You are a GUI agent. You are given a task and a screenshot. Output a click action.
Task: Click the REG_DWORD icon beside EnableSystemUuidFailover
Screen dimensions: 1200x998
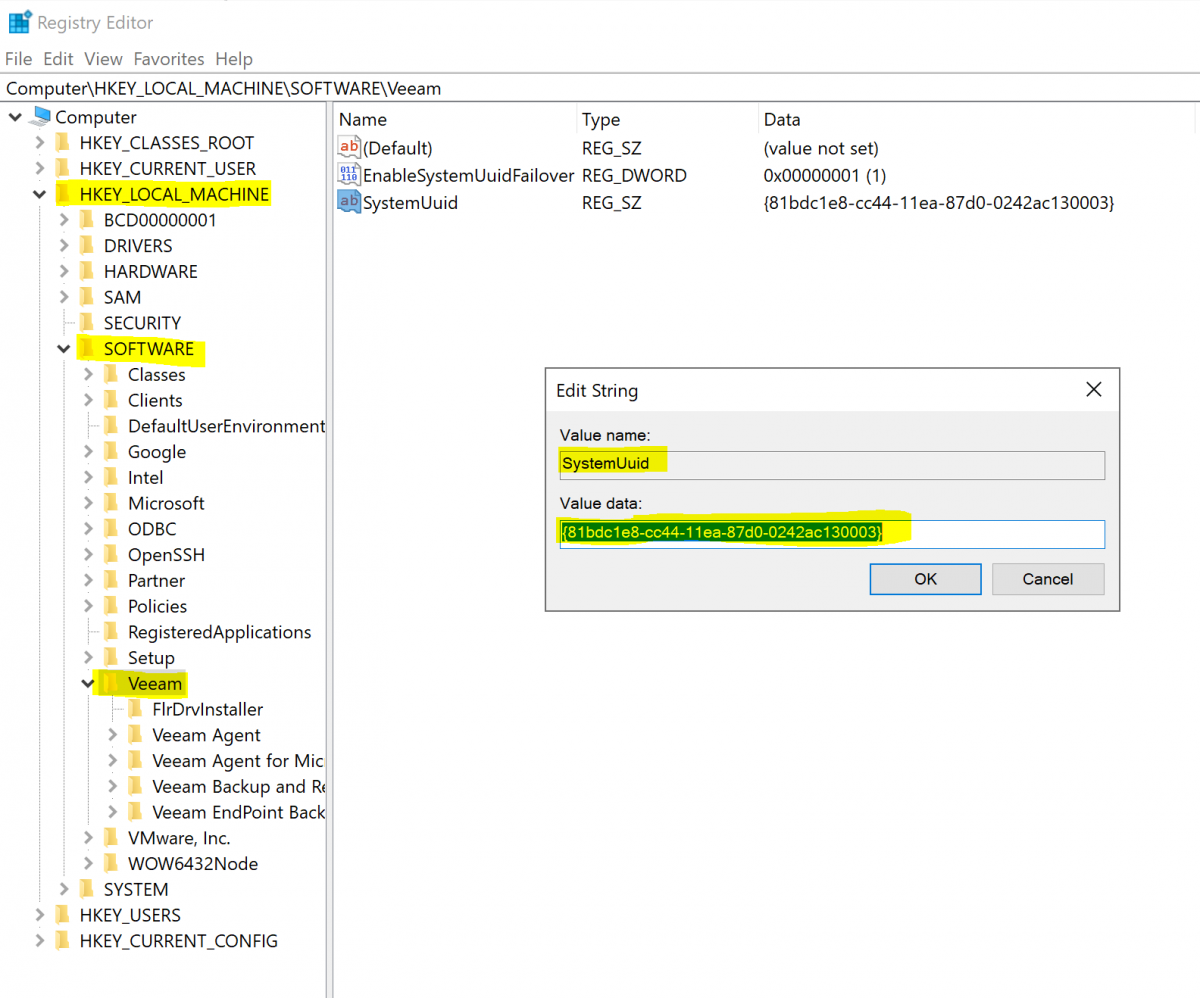[x=349, y=176]
